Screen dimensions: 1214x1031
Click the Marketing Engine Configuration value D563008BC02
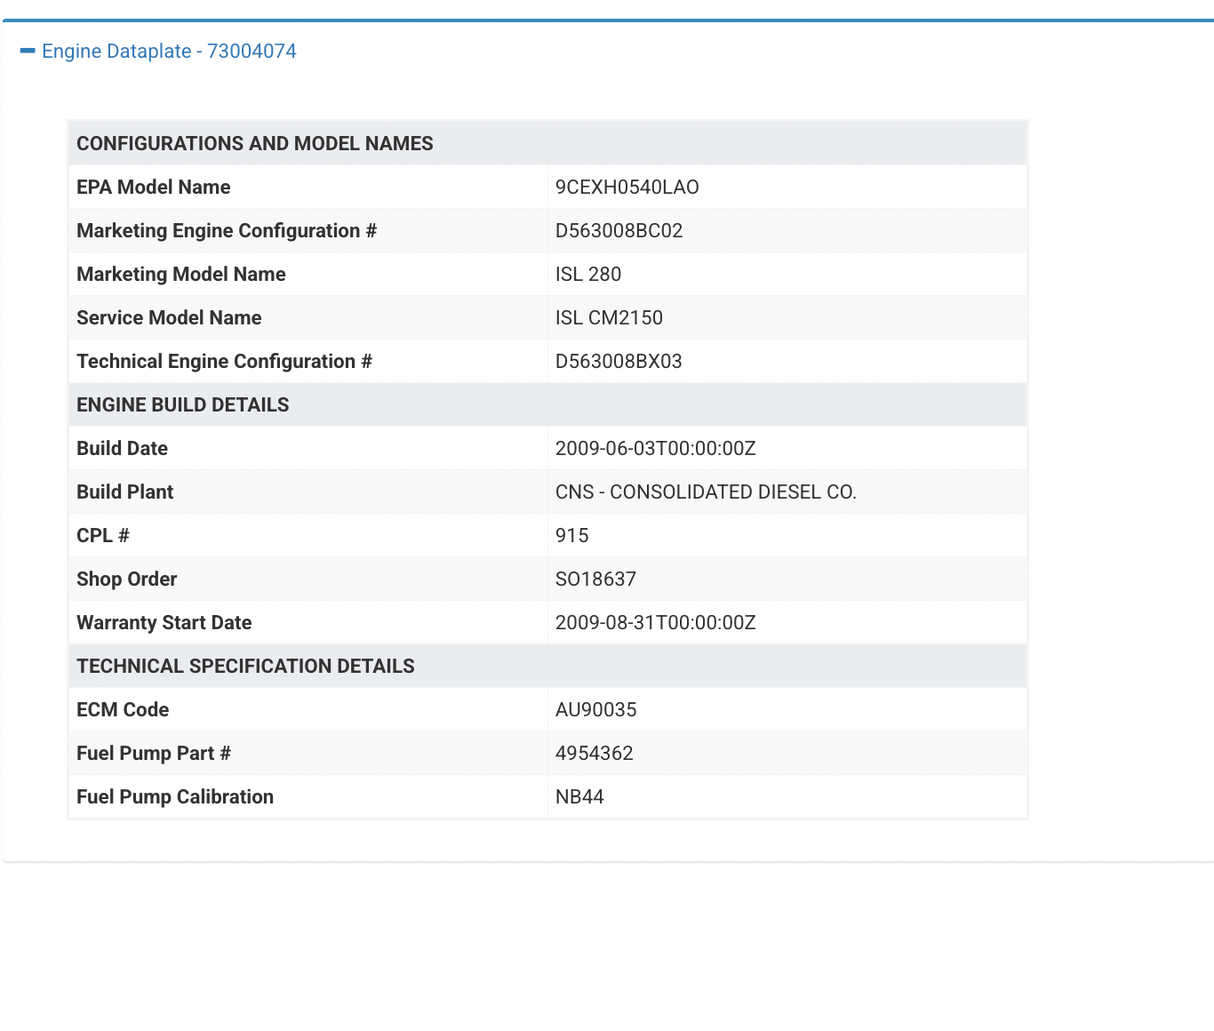[619, 231]
